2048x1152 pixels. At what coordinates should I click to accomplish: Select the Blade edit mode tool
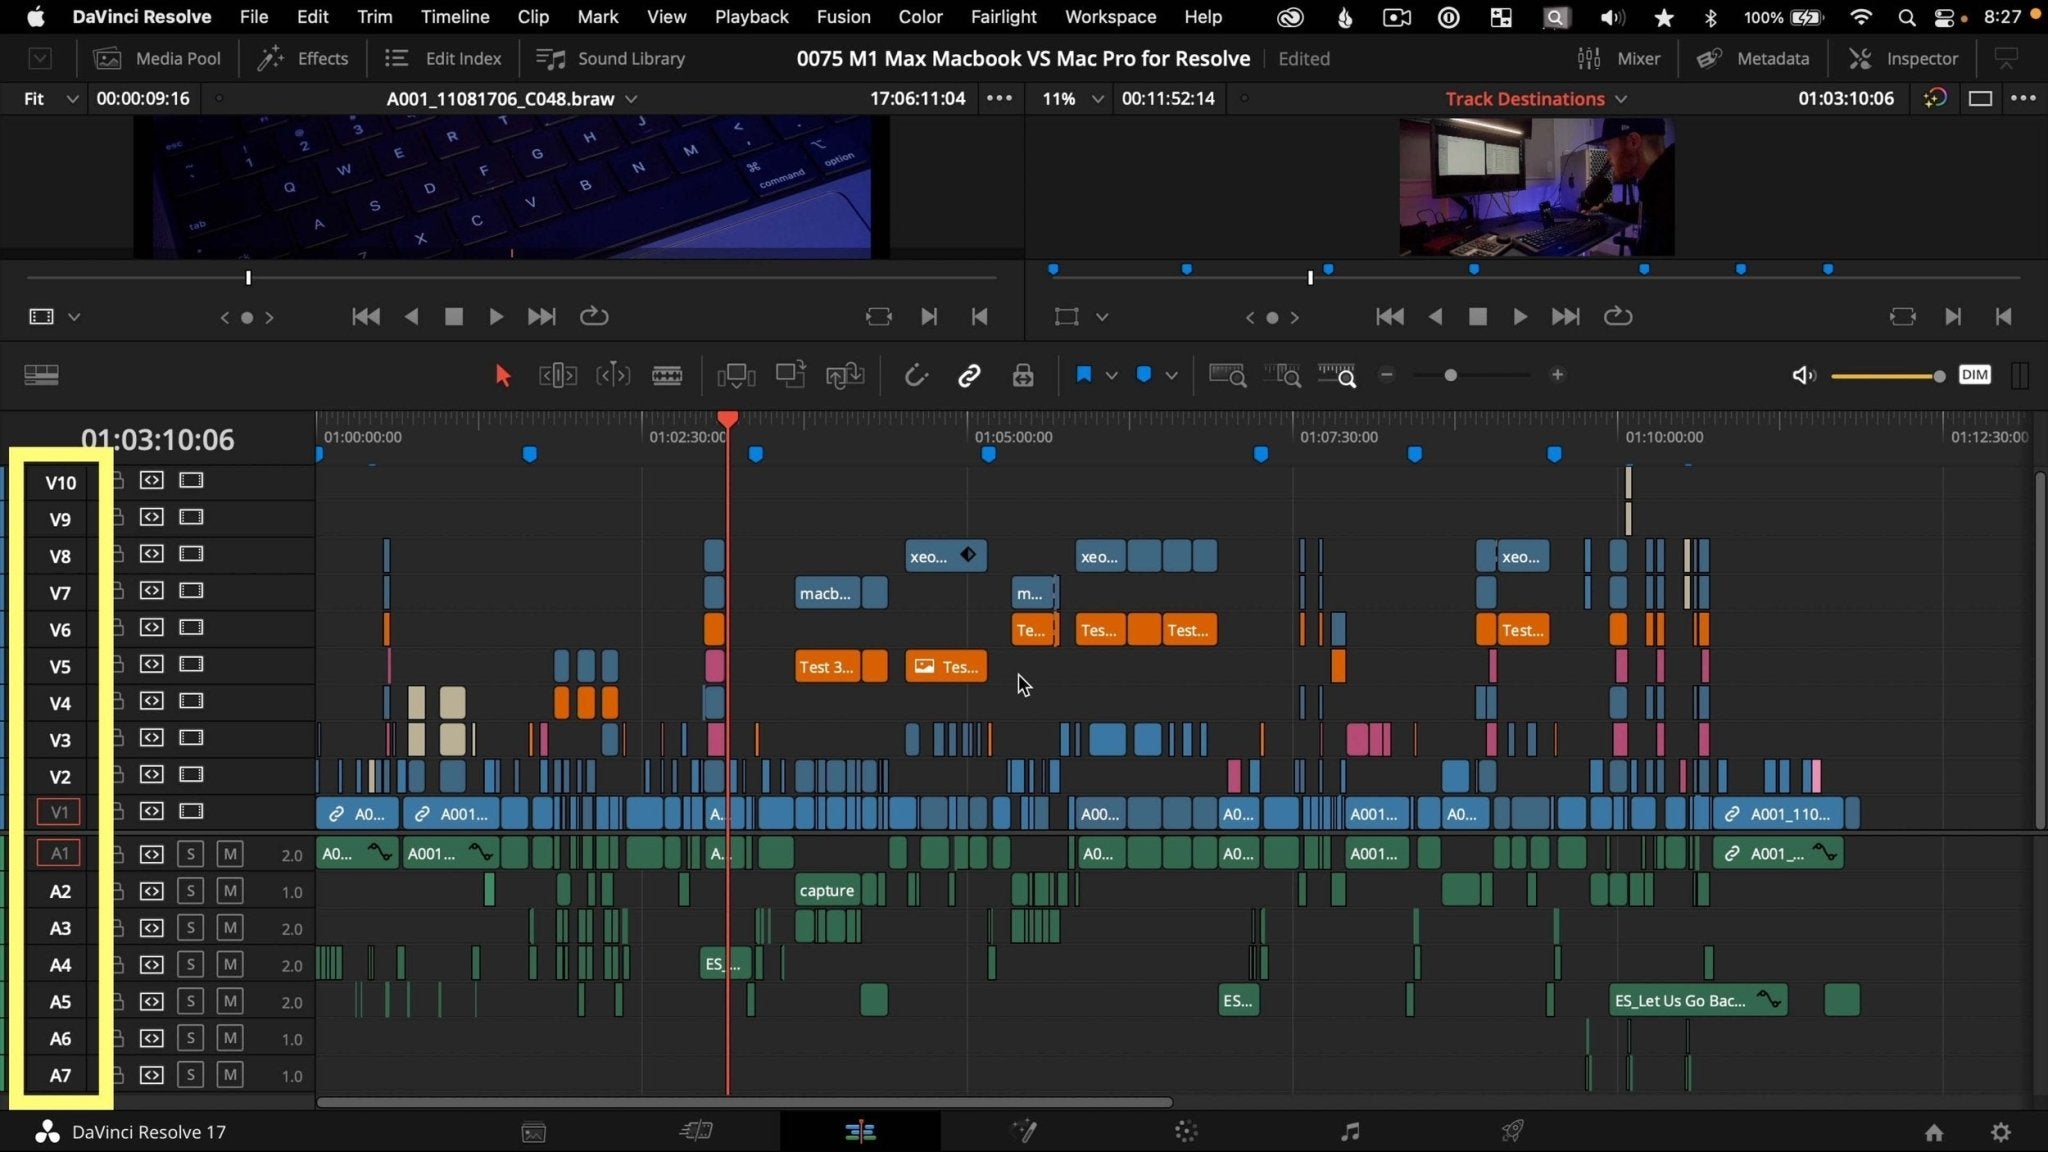(667, 375)
